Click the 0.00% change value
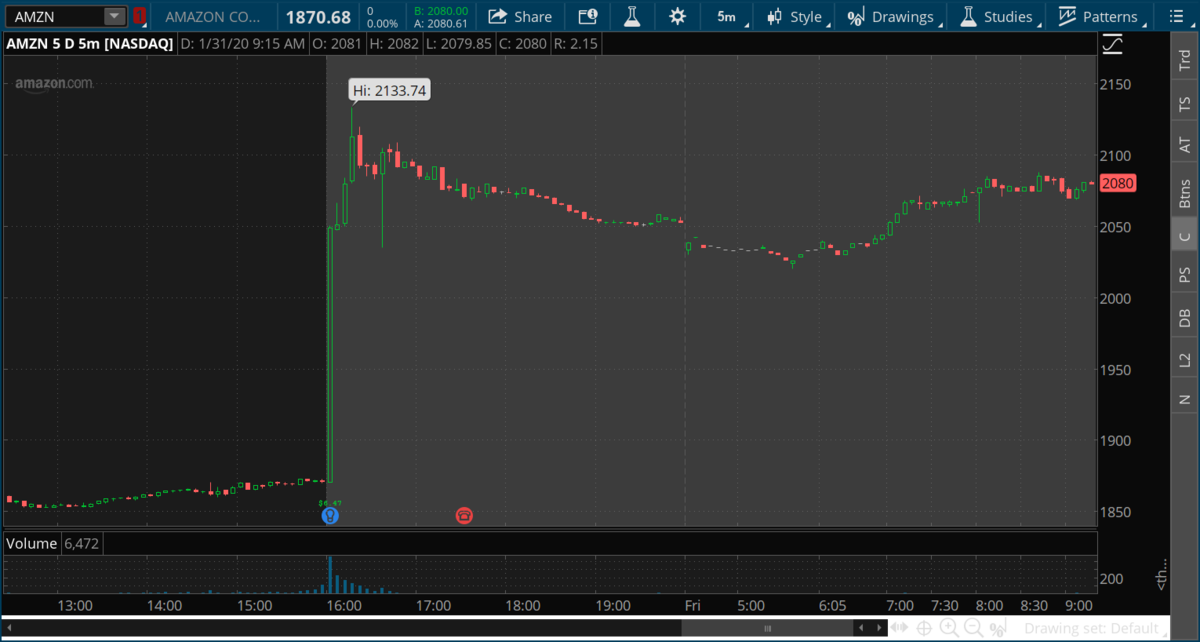Viewport: 1200px width, 642px height. 383,23
